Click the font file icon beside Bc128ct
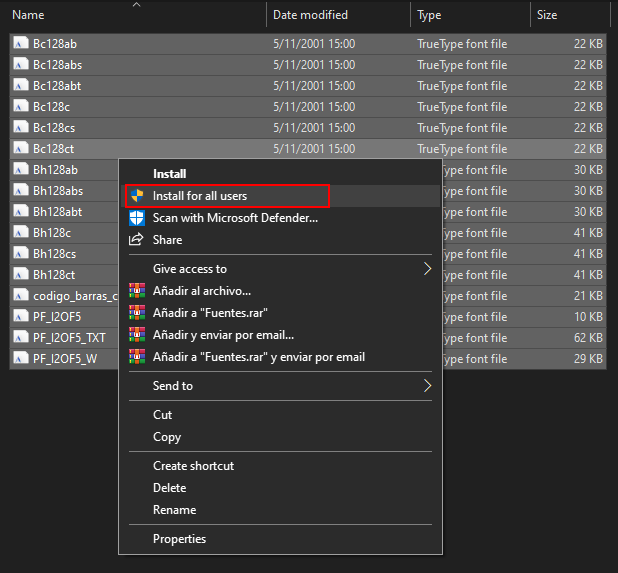 click(20, 149)
